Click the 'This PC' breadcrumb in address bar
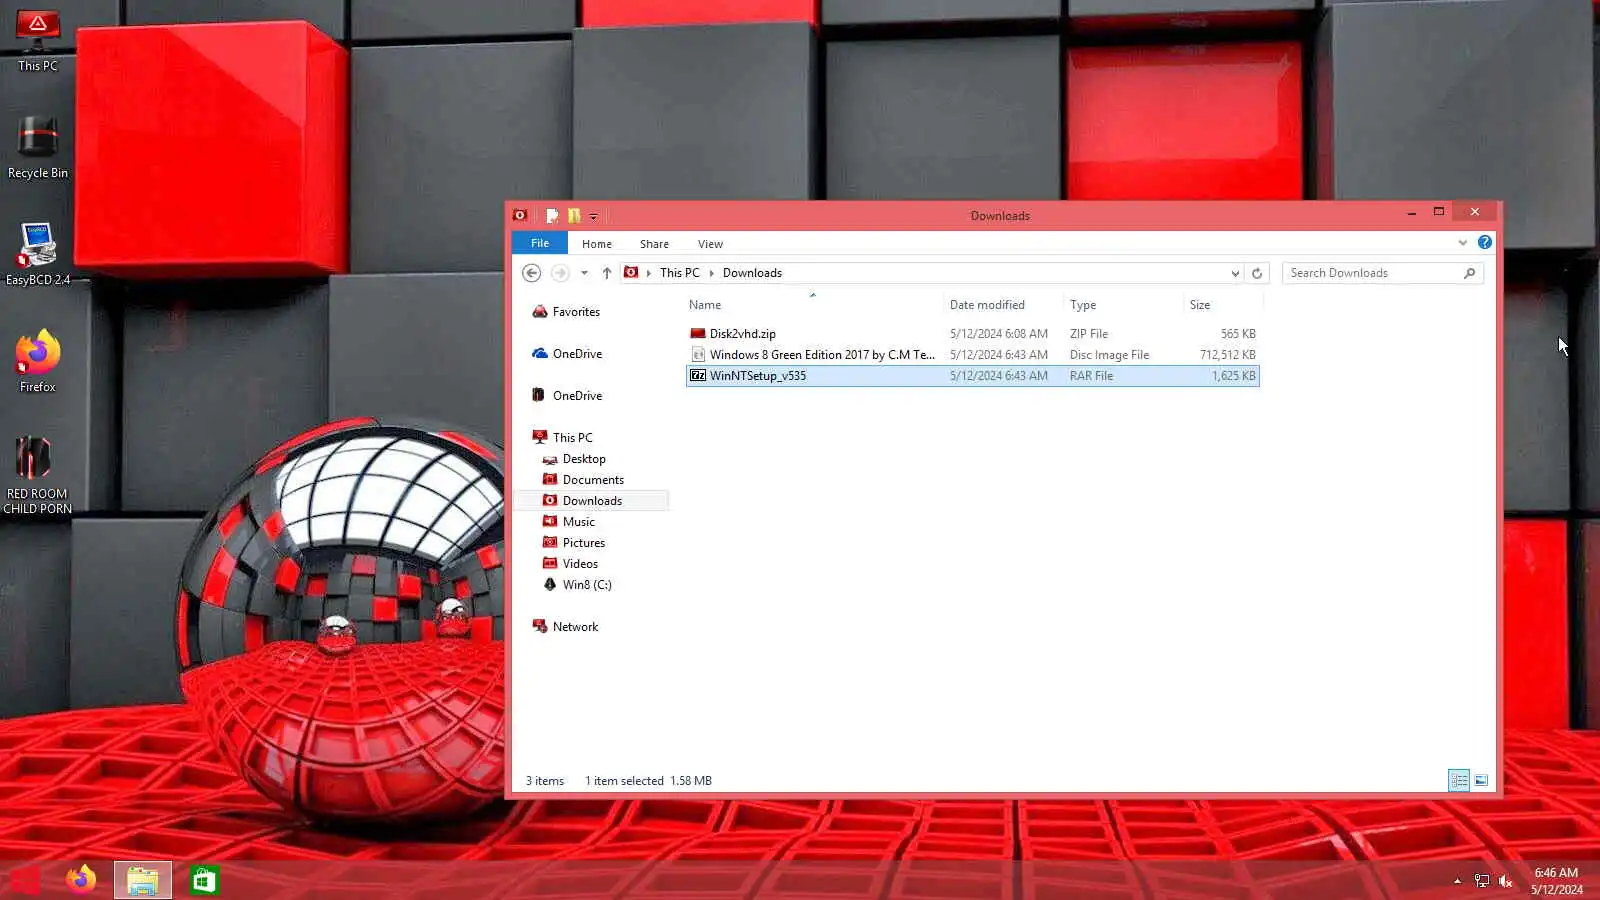This screenshot has width=1600, height=900. (679, 273)
